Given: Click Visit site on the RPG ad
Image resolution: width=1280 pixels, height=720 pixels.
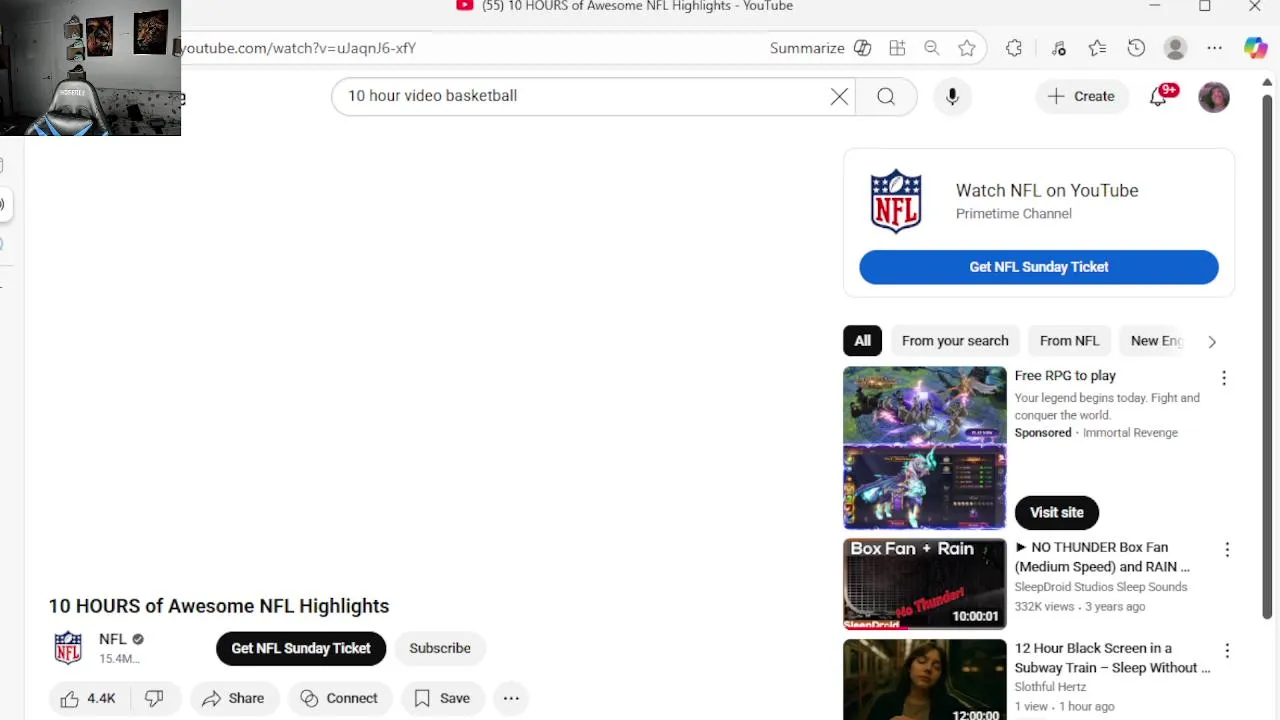Looking at the screenshot, I should 1057,512.
